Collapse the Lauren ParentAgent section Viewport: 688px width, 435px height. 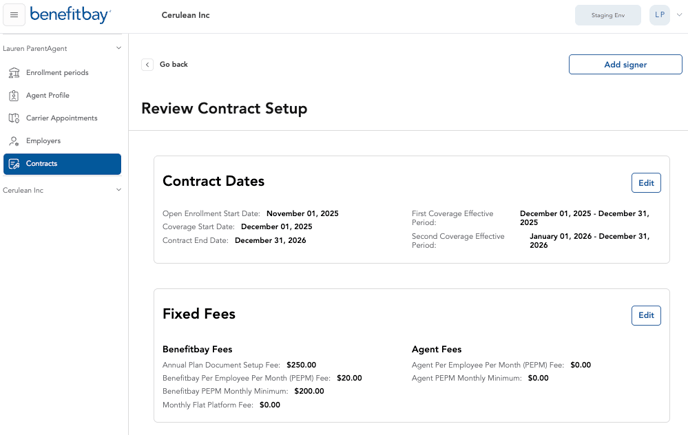(118, 48)
